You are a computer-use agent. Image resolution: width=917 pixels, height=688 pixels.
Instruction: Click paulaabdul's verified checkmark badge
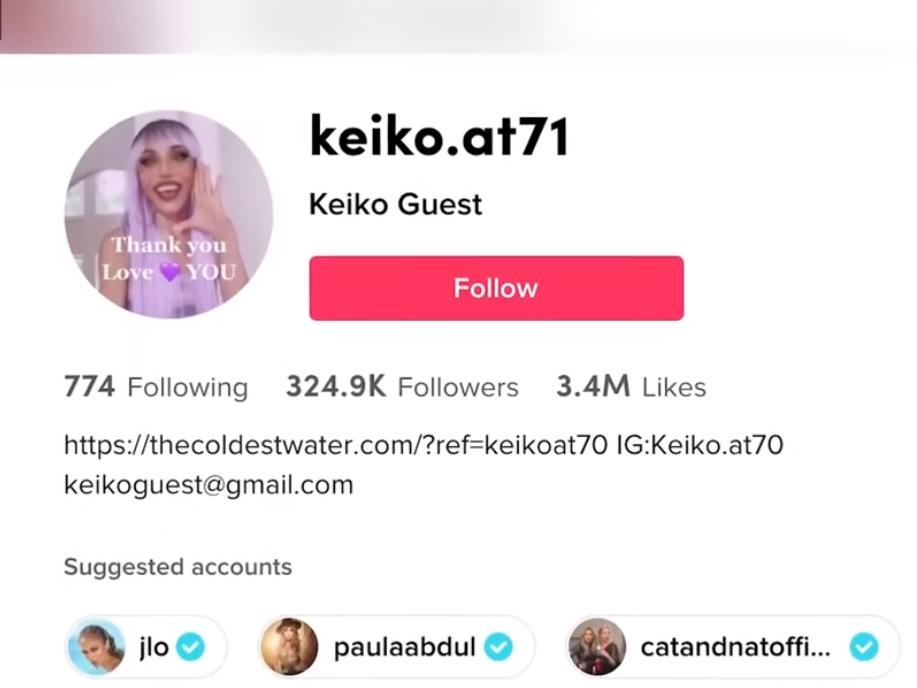(498, 647)
